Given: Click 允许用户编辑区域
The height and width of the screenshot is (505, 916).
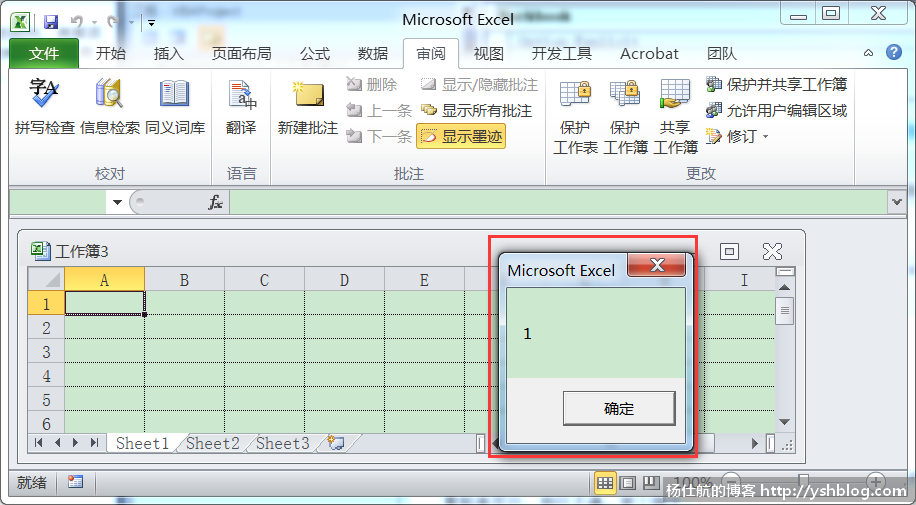Looking at the screenshot, I should (x=776, y=110).
